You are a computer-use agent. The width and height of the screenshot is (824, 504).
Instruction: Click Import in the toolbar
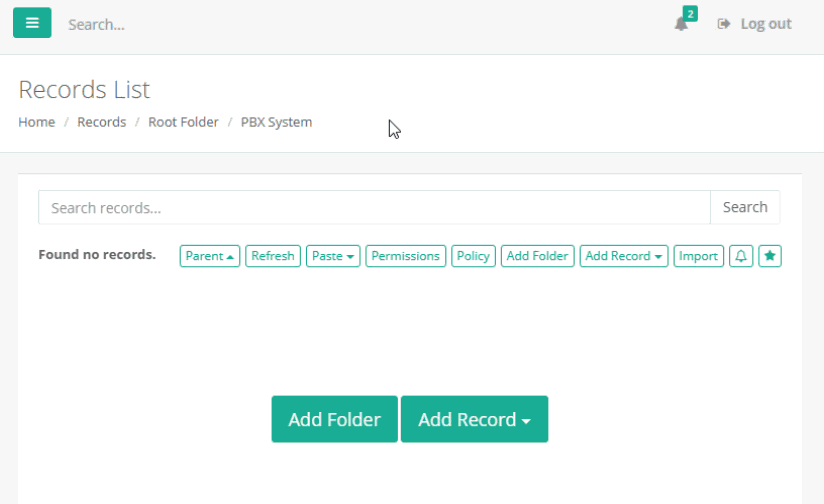click(x=698, y=256)
